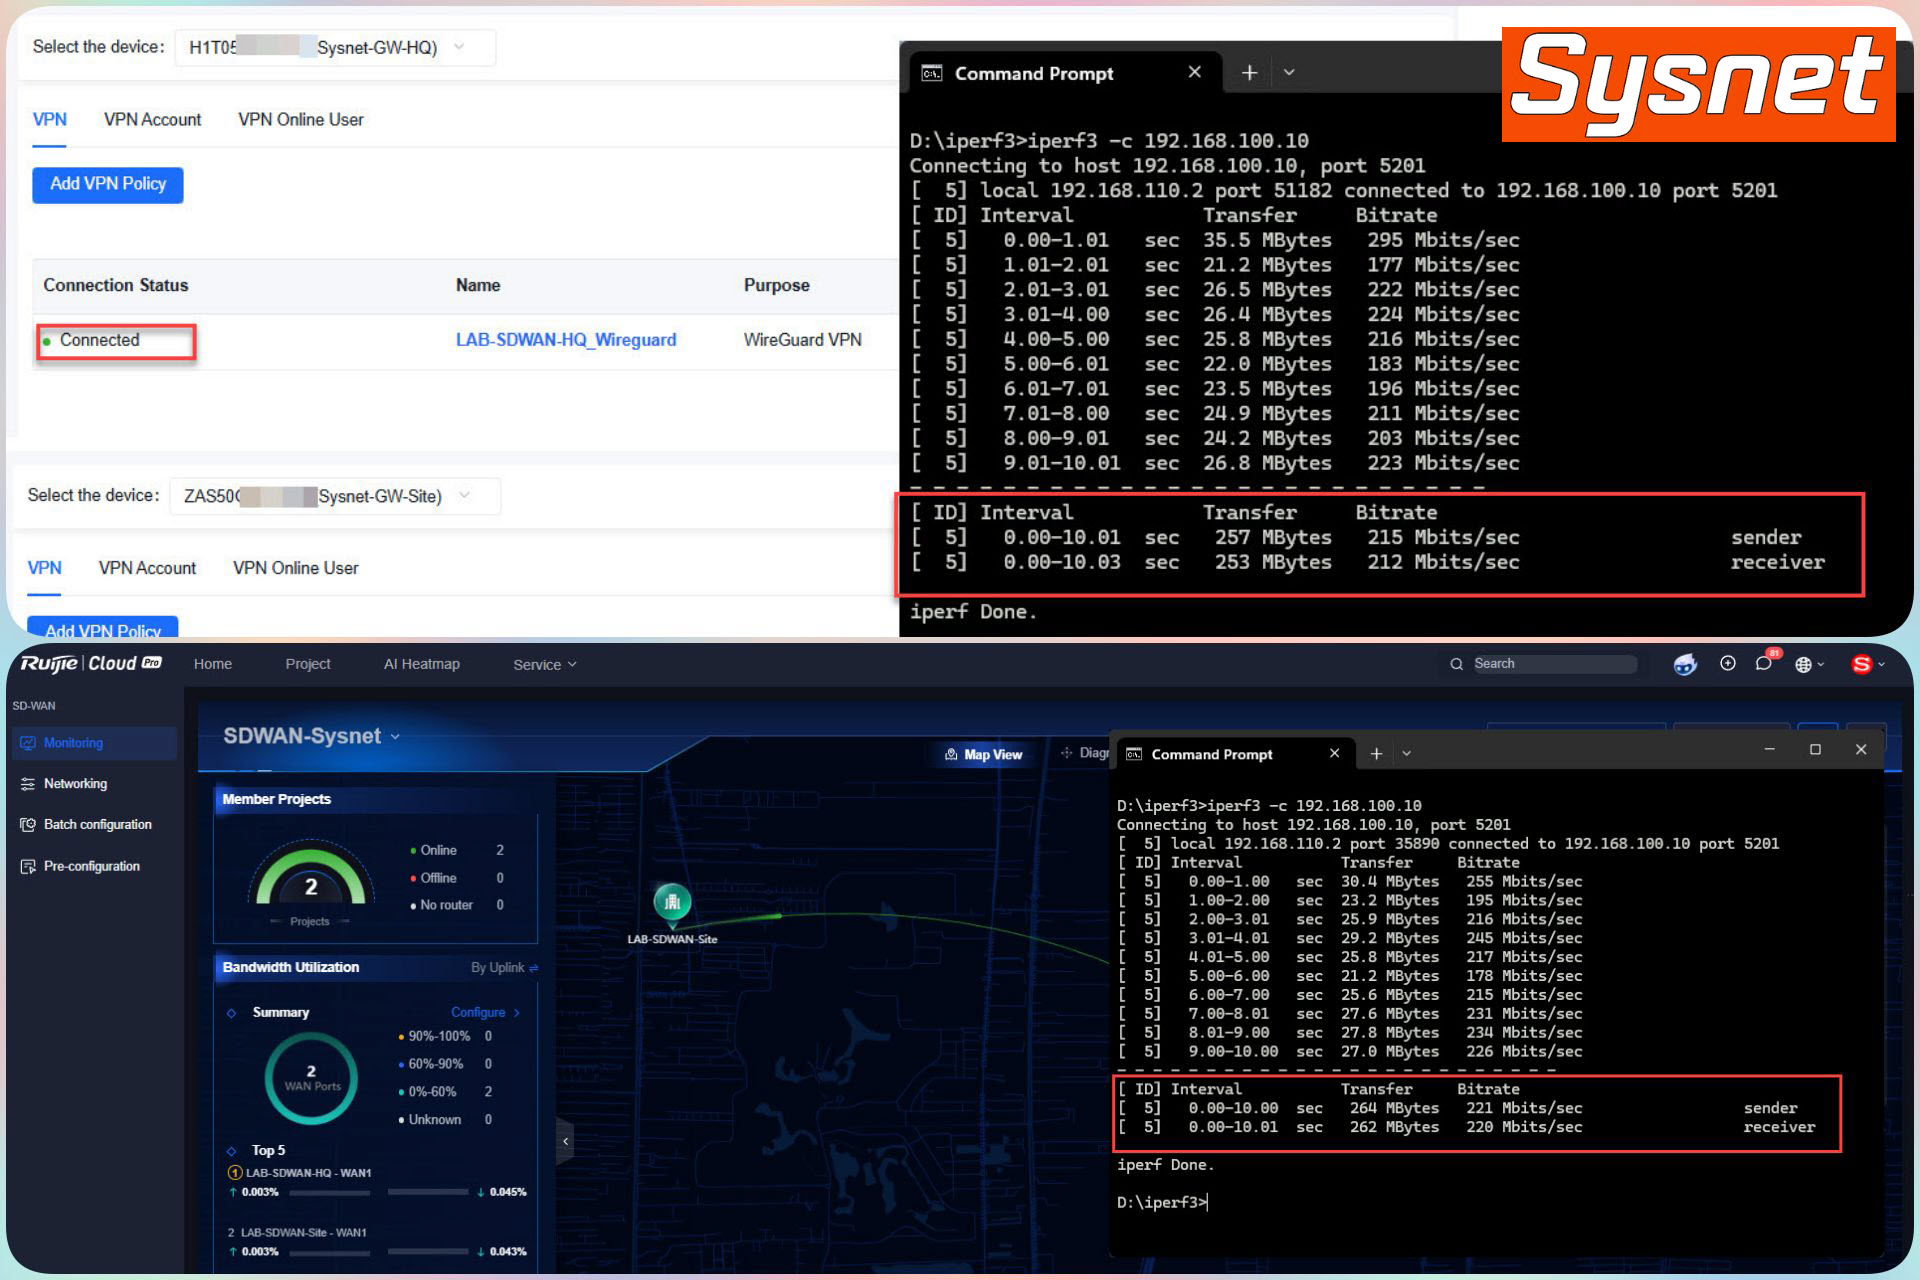Click the Connected status cell

[x=116, y=341]
